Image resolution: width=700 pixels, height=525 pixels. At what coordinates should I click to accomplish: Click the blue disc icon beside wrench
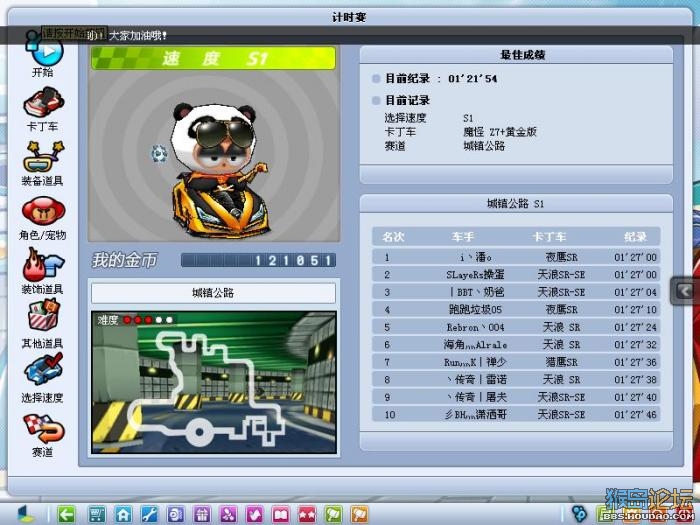click(175, 514)
